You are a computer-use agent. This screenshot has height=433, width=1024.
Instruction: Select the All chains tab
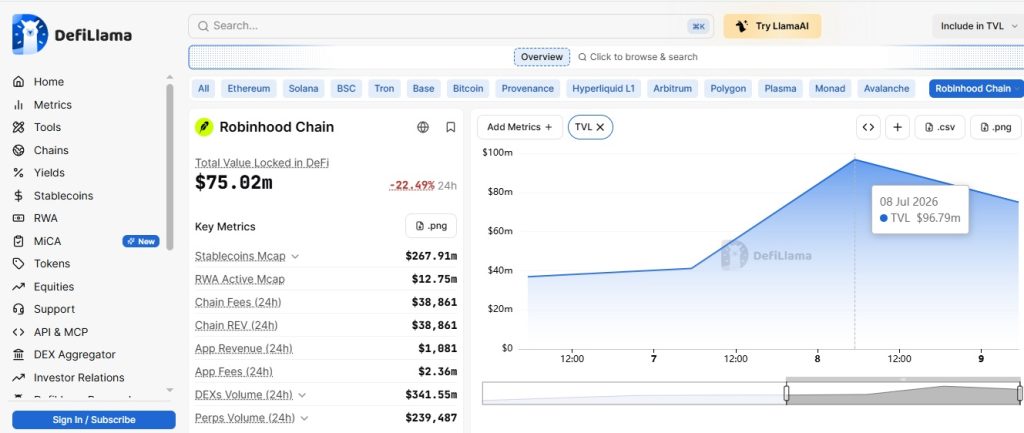[x=204, y=89]
